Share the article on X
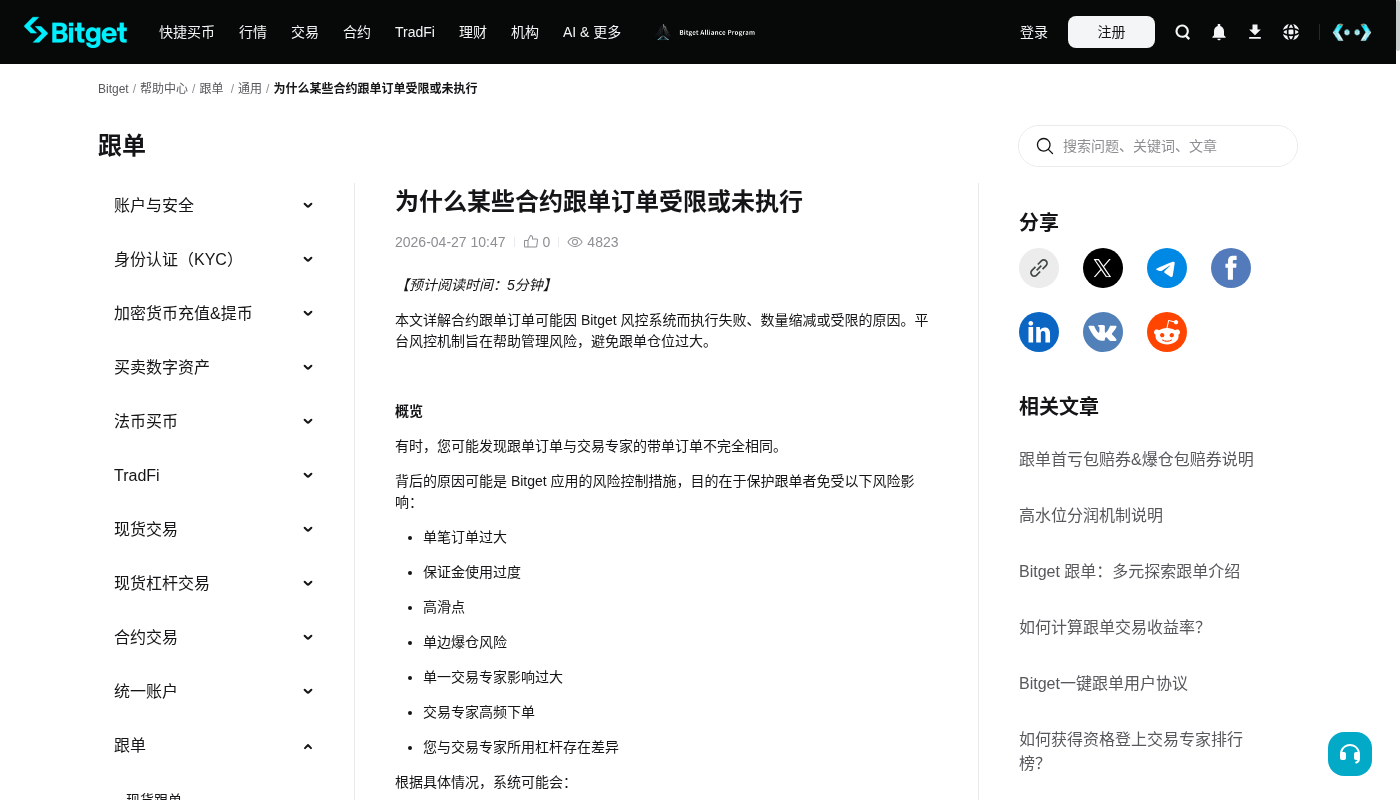The height and width of the screenshot is (800, 1400). 1103,268
